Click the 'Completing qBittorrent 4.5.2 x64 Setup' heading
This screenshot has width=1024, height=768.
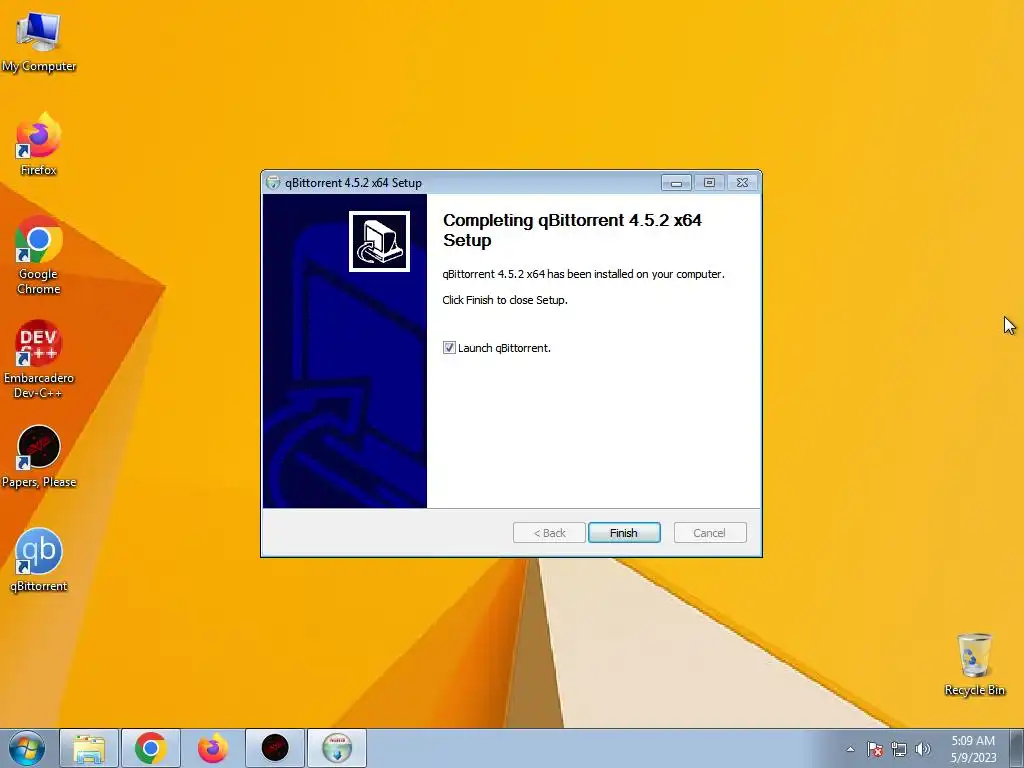coord(572,230)
